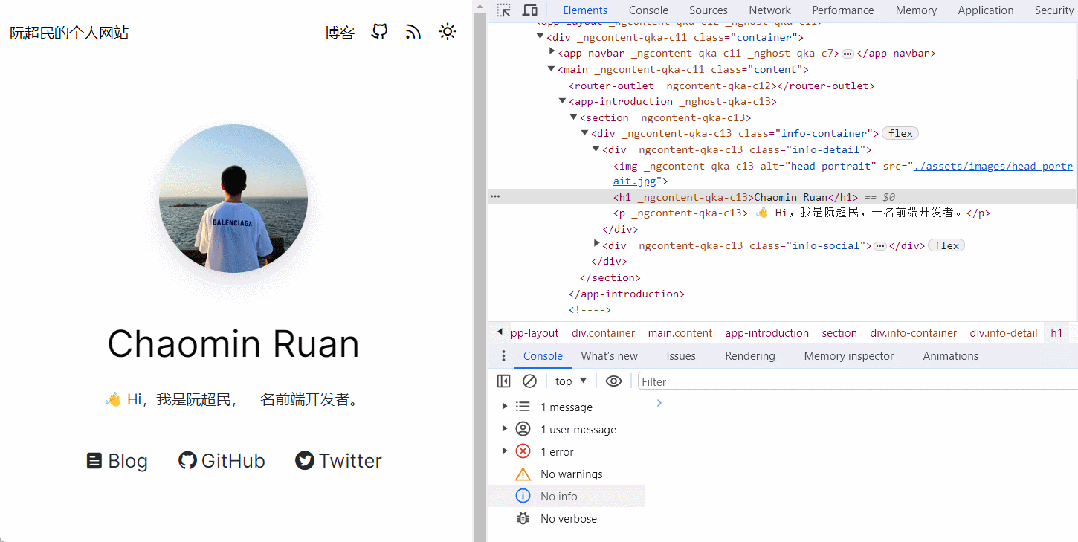Open the Animations drawer tab
The height and width of the screenshot is (542, 1078).
[x=950, y=356]
